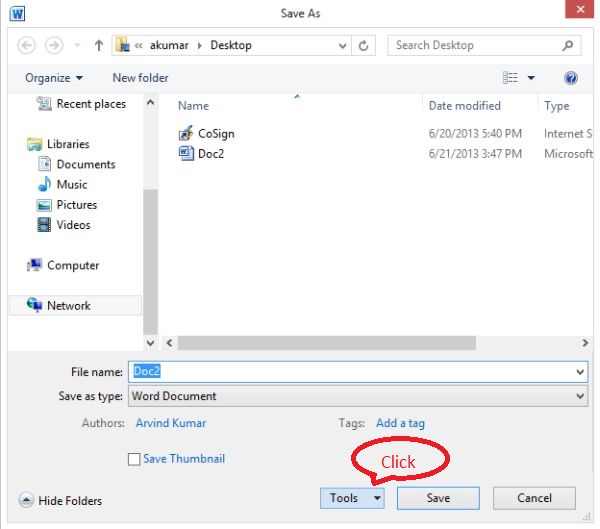Click the folder icon in the address bar
Screen dimensions: 600x529
coord(122,45)
